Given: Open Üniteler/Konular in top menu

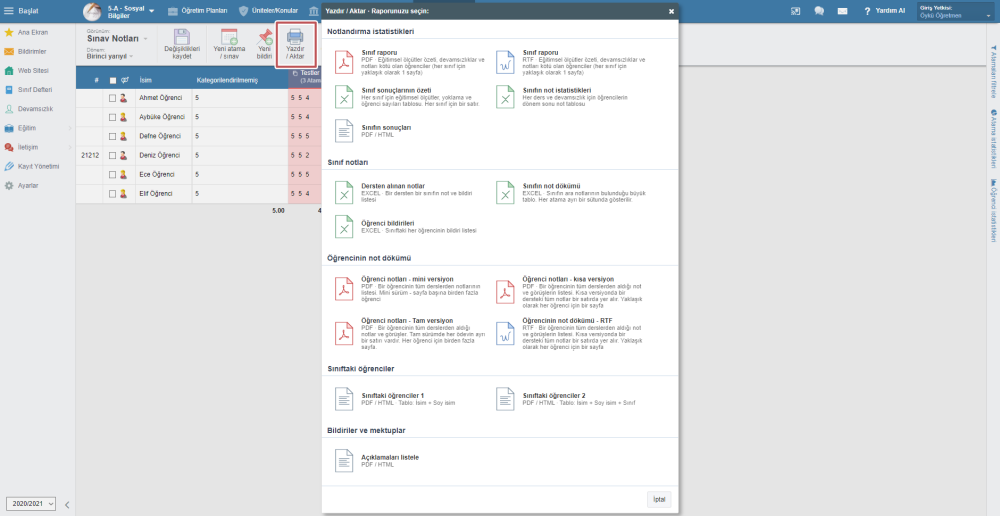Looking at the screenshot, I should coord(268,11).
